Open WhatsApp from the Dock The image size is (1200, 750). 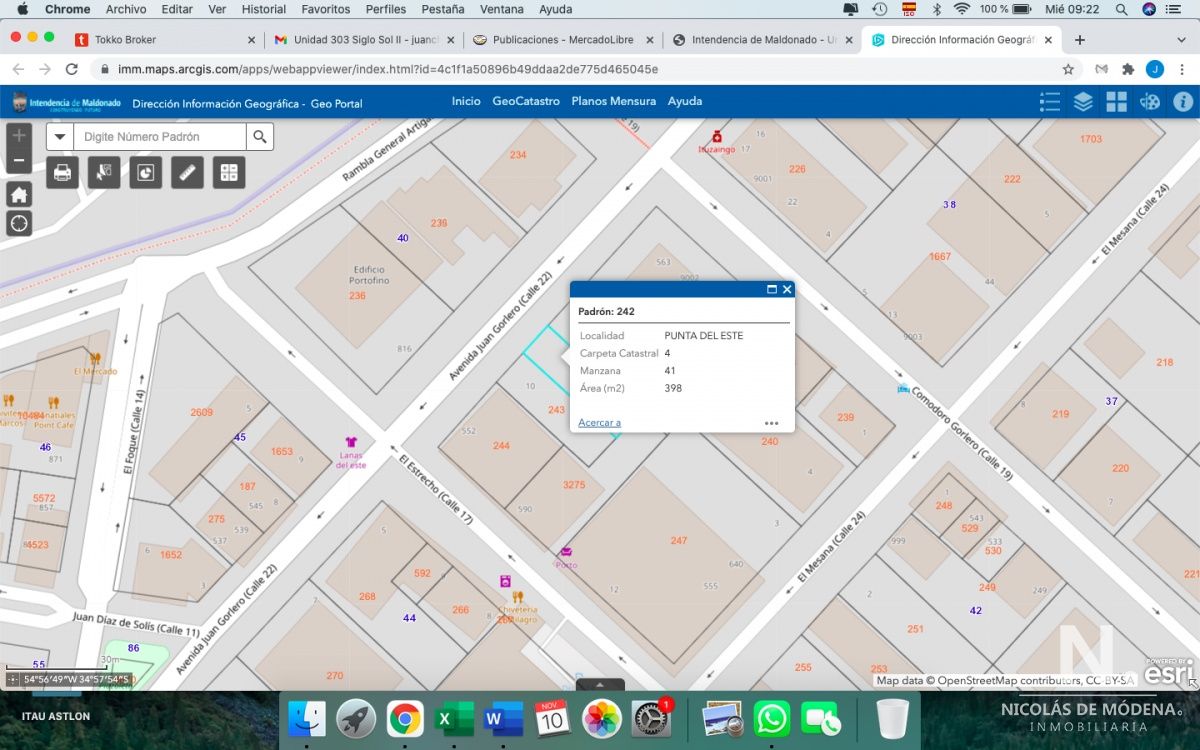tap(772, 719)
